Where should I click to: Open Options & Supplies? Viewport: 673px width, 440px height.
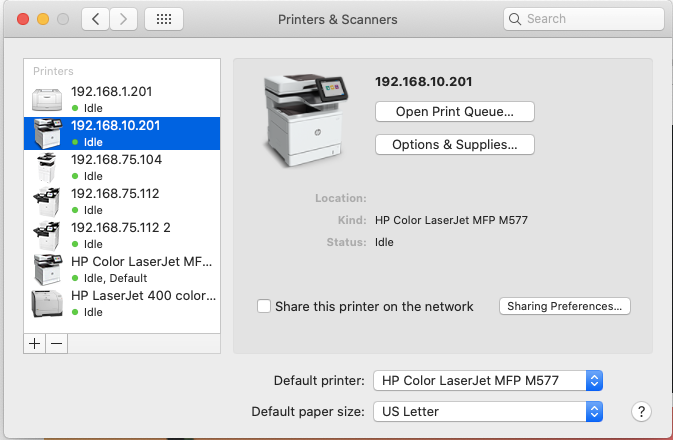tap(454, 145)
